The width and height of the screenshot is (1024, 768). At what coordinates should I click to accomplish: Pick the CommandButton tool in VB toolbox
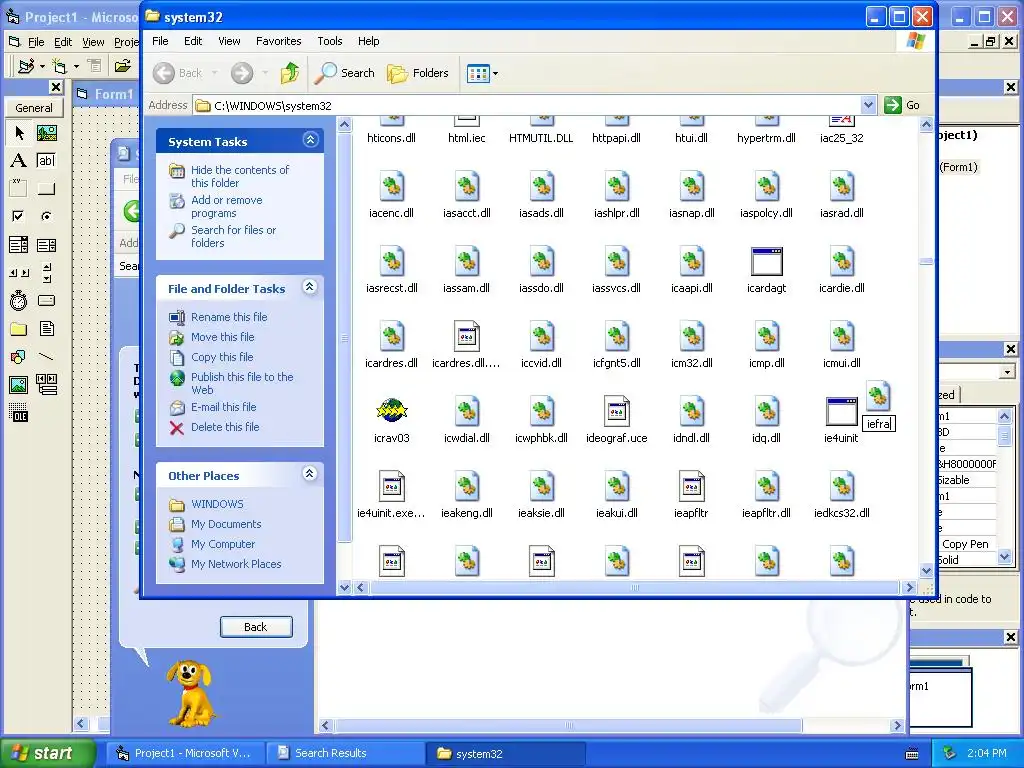click(x=46, y=189)
